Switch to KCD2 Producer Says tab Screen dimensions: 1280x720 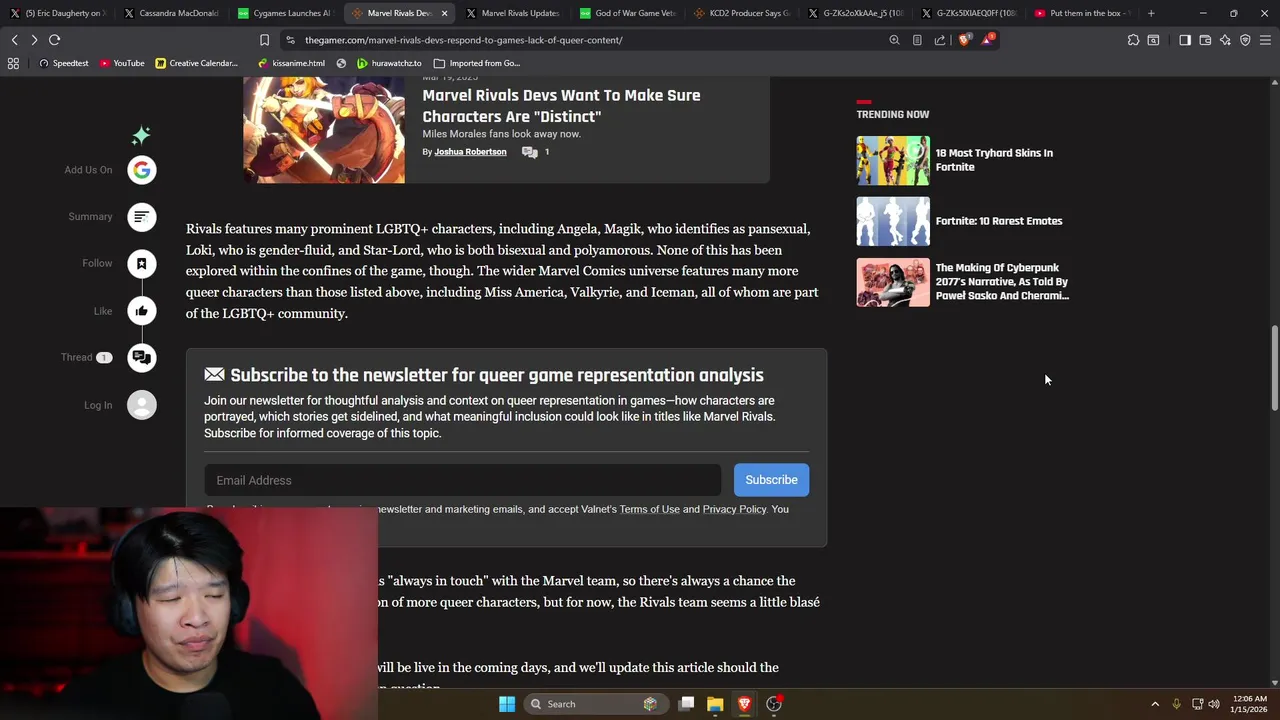[742, 13]
